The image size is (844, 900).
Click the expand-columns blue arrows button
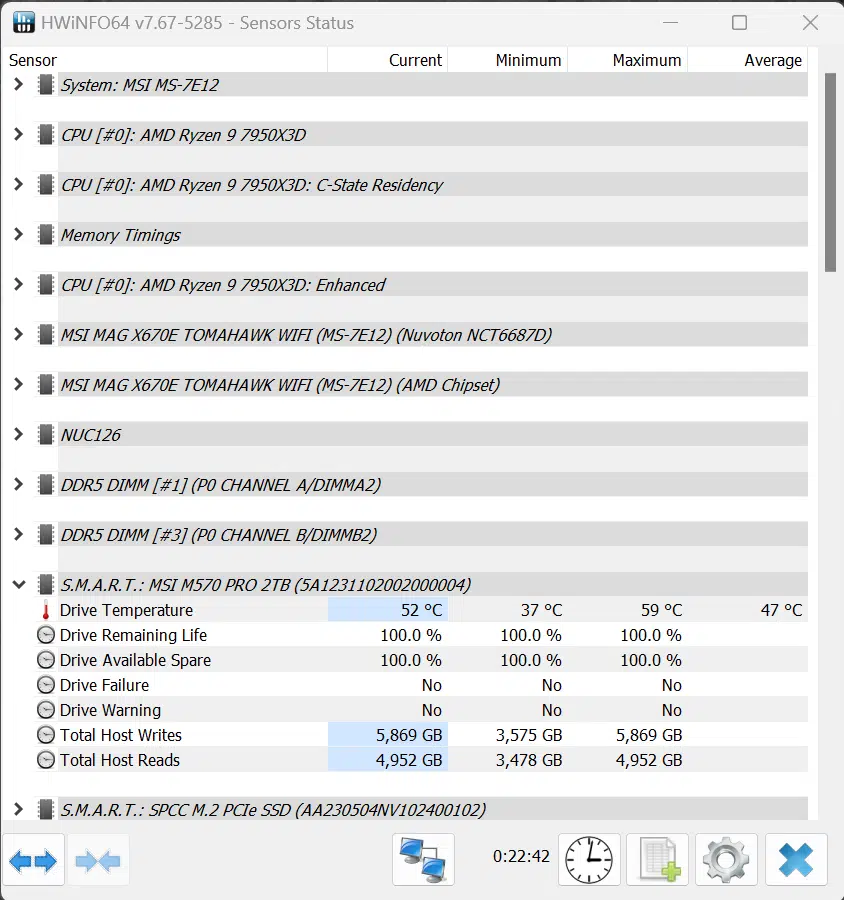pos(33,860)
